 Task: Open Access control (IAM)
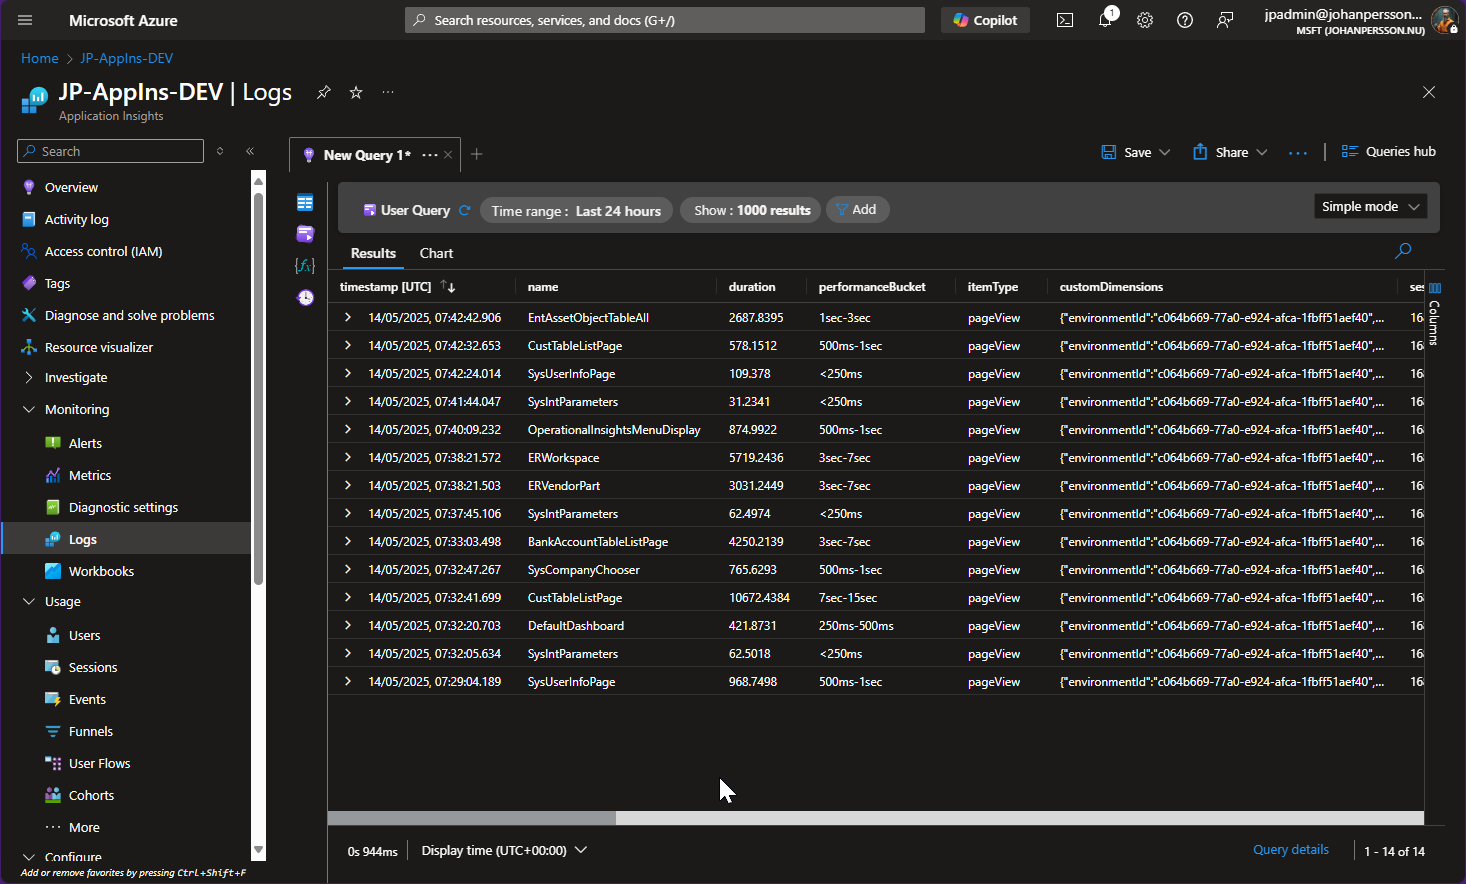coord(103,251)
